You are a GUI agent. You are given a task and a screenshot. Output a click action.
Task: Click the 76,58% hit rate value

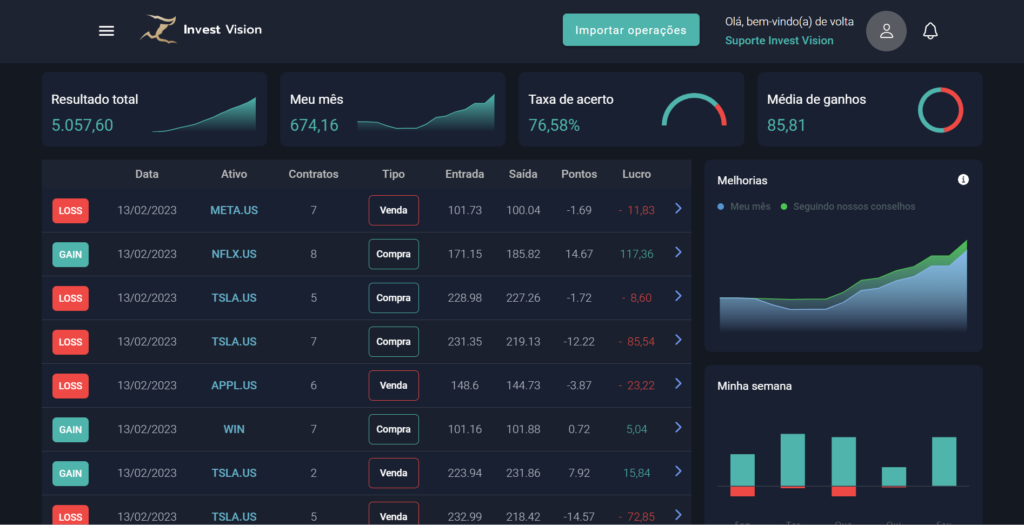pos(554,125)
